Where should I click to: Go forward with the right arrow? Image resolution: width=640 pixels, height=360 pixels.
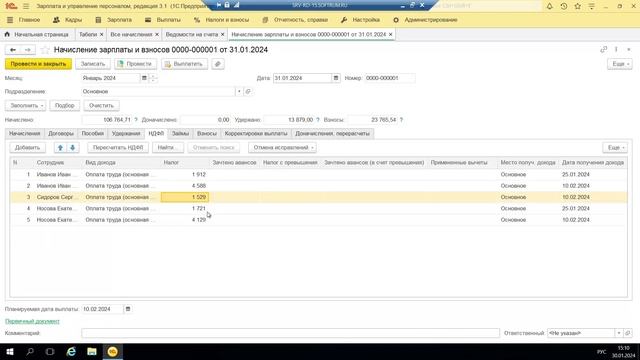pos(28,50)
